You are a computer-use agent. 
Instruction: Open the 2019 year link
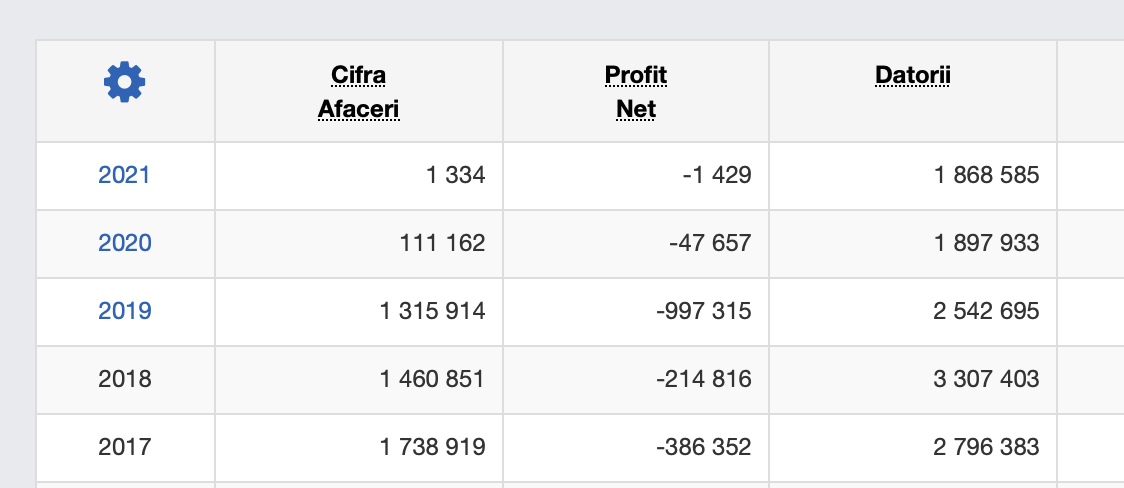[x=125, y=311]
